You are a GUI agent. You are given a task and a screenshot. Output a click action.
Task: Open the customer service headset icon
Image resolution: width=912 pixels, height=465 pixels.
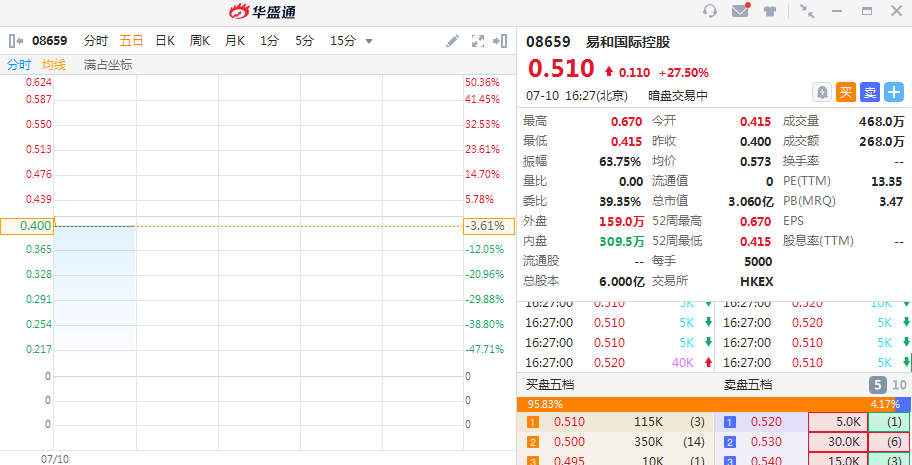point(710,11)
